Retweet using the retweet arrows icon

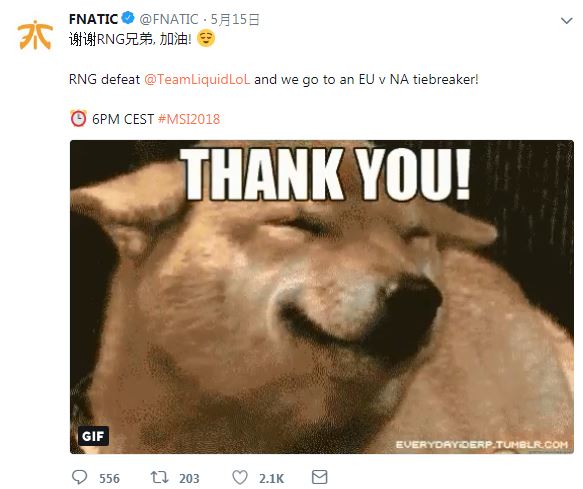pyautogui.click(x=160, y=477)
